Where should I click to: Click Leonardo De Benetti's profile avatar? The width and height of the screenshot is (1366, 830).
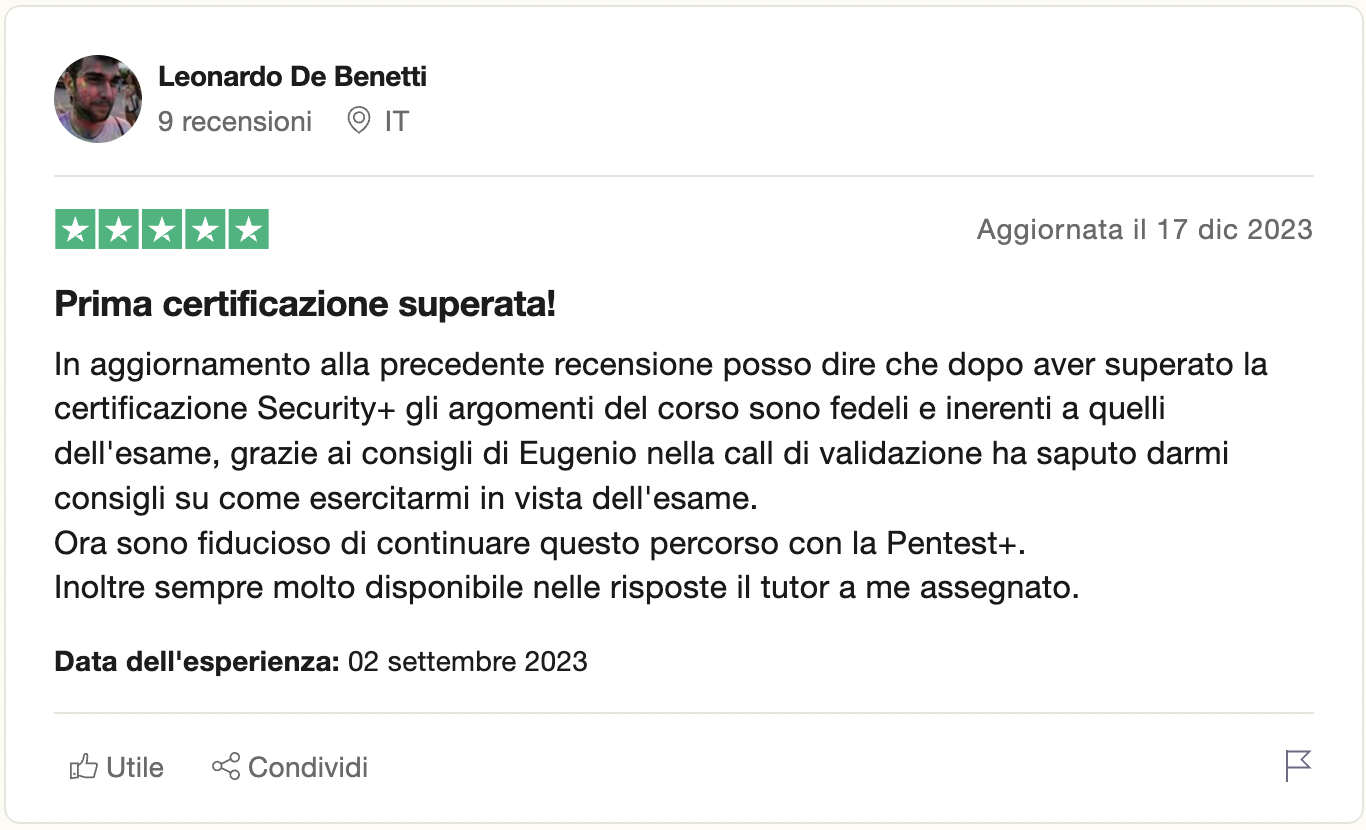coord(97,99)
